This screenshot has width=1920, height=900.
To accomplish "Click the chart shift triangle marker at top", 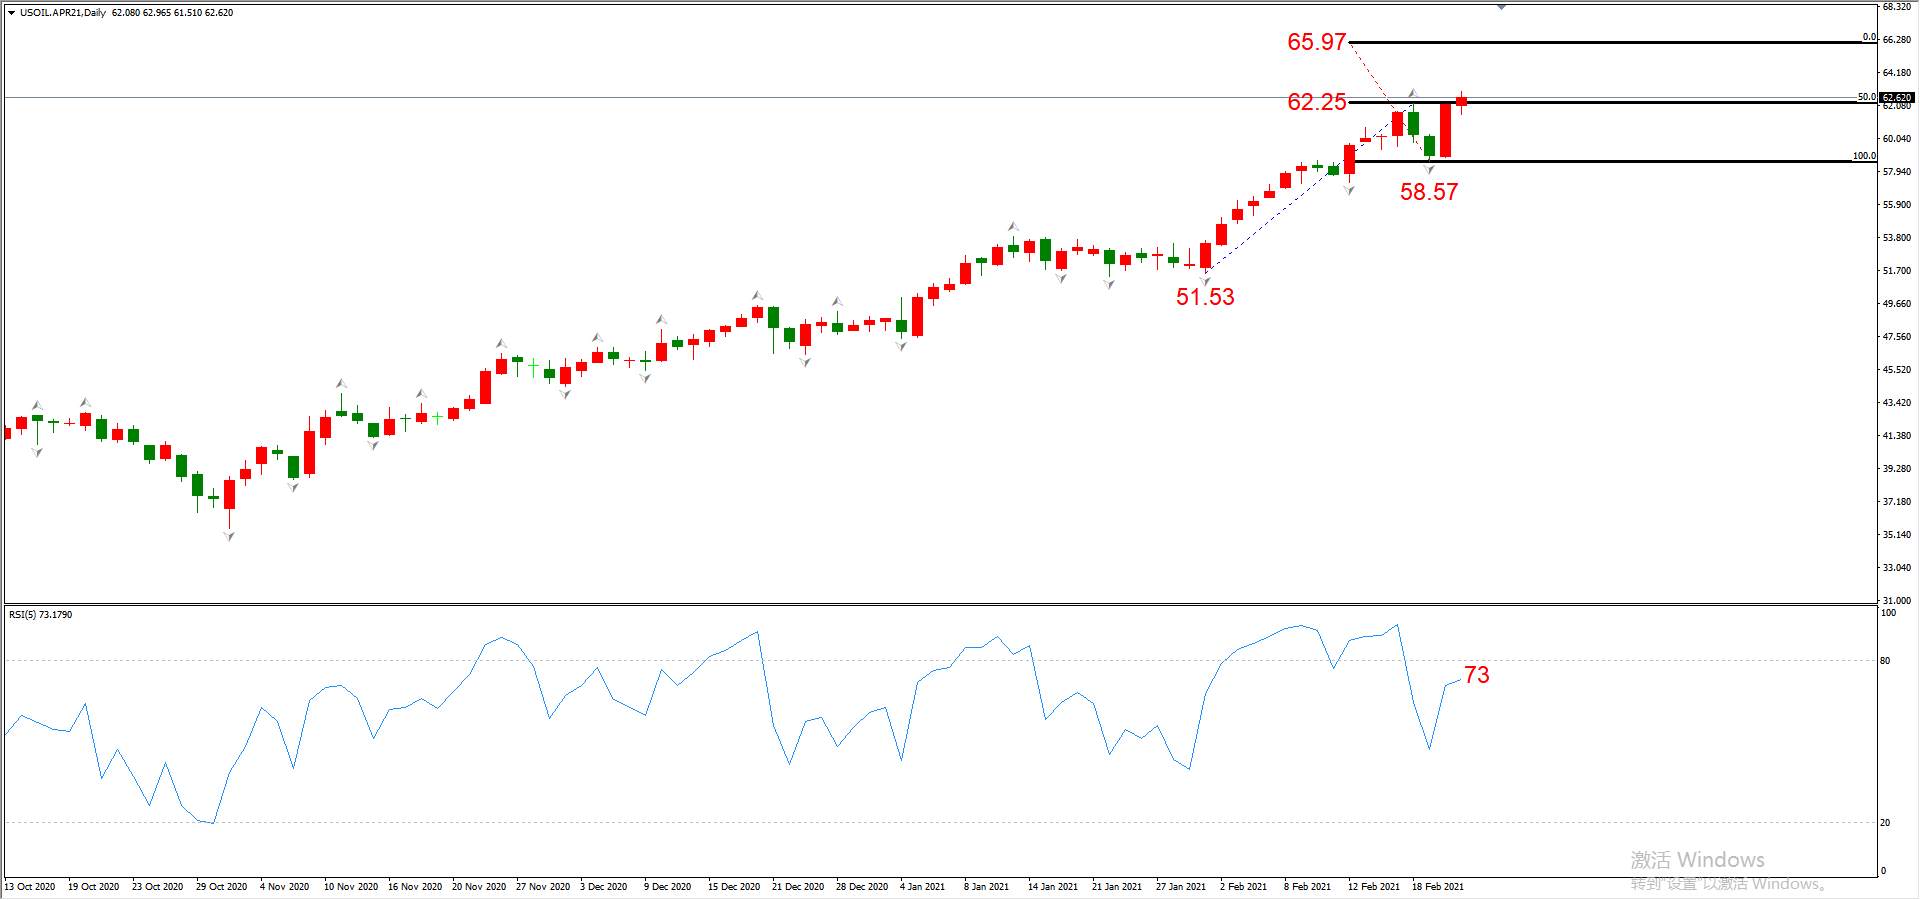I will pos(1501,6).
